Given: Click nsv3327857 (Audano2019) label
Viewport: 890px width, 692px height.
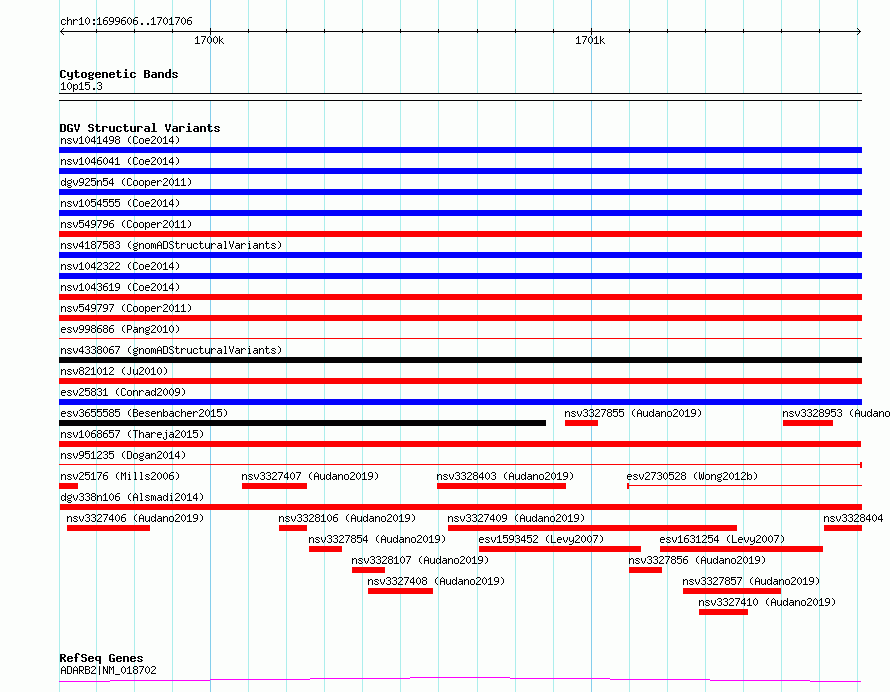Looking at the screenshot, I should 751,581.
